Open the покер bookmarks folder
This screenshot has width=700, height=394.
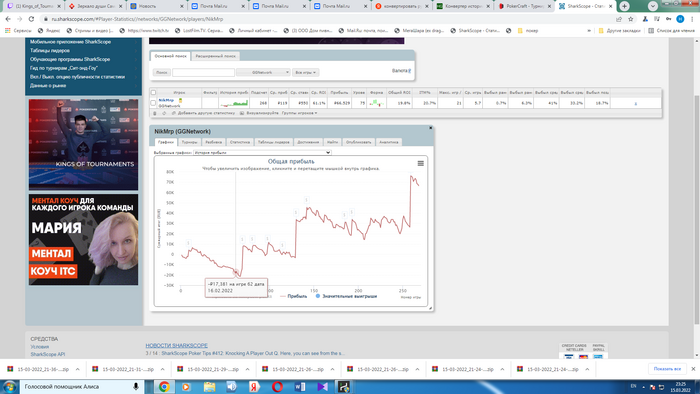[x=528, y=31]
